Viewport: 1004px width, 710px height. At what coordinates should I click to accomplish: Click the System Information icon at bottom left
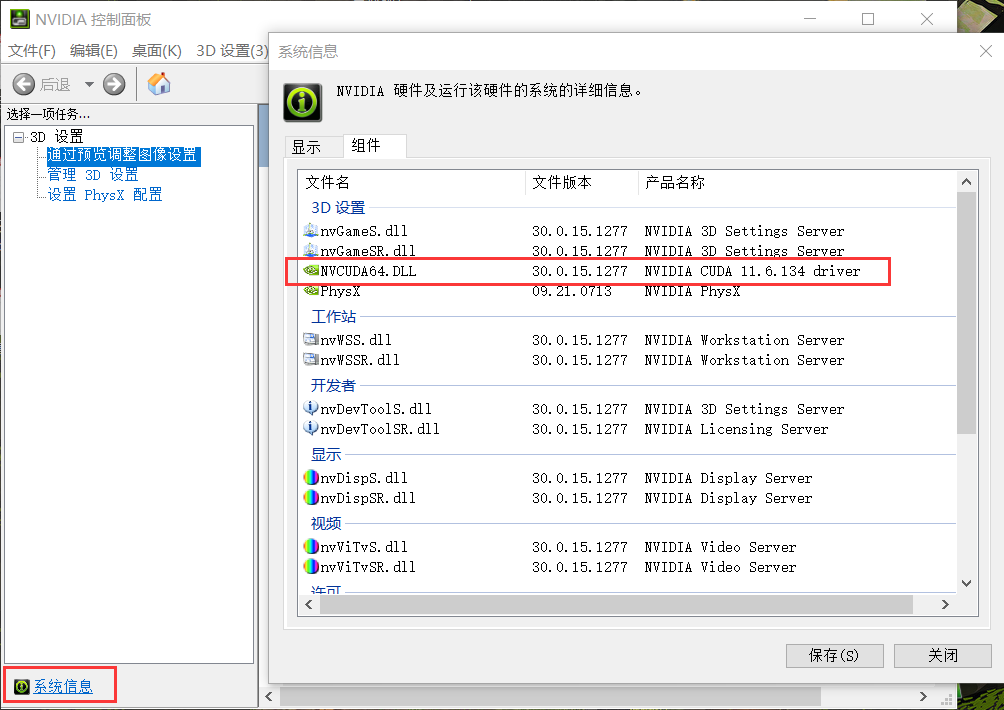(22, 686)
